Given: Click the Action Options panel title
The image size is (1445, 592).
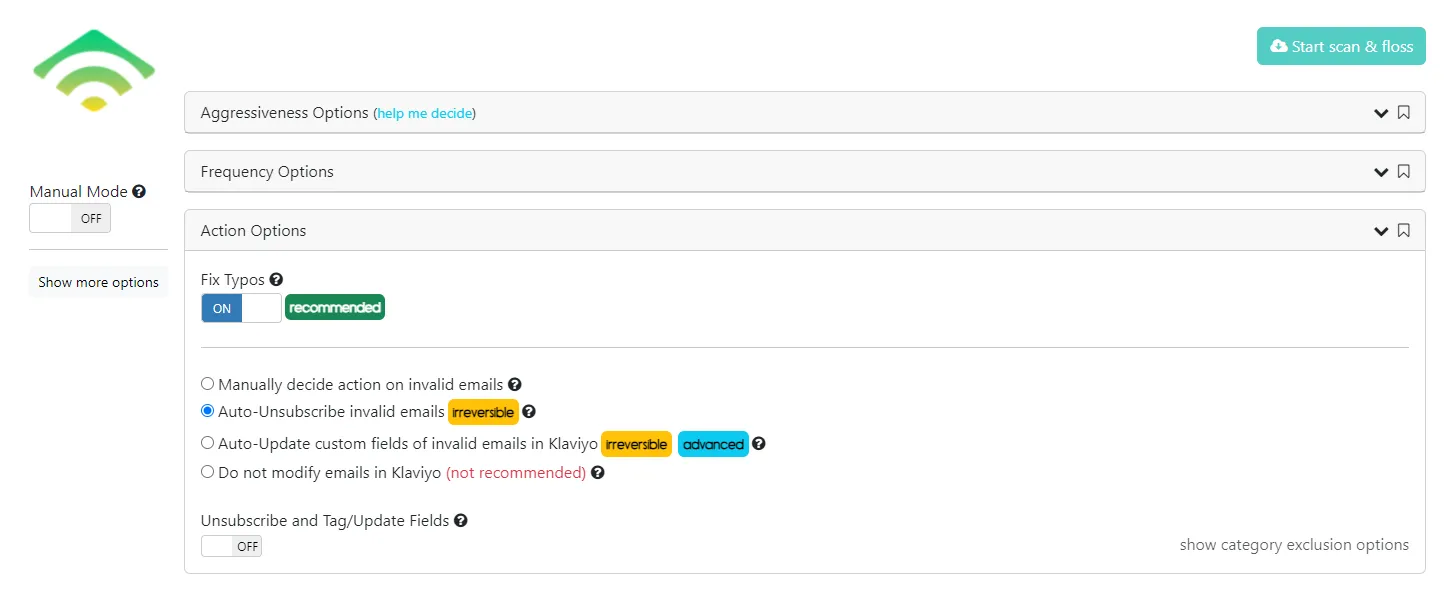Looking at the screenshot, I should (254, 231).
